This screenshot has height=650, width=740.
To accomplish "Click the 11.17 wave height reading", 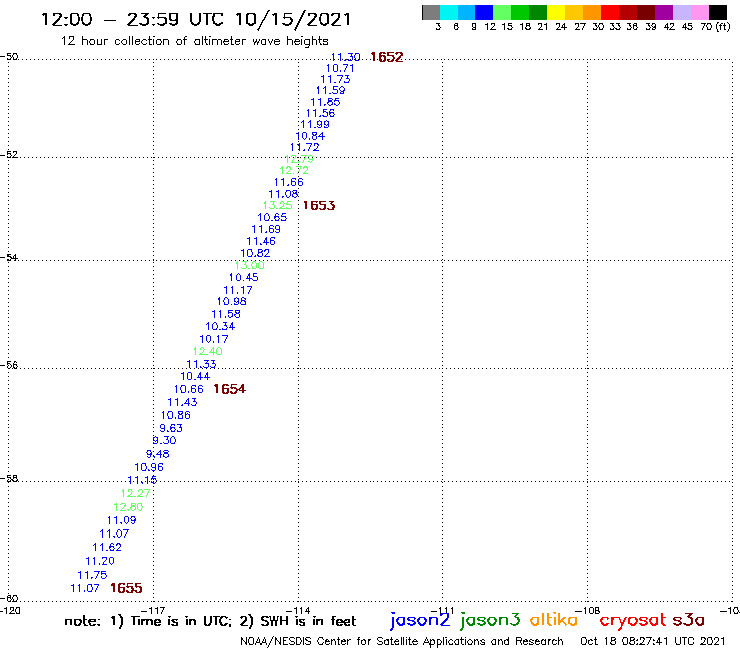I will pos(238,290).
